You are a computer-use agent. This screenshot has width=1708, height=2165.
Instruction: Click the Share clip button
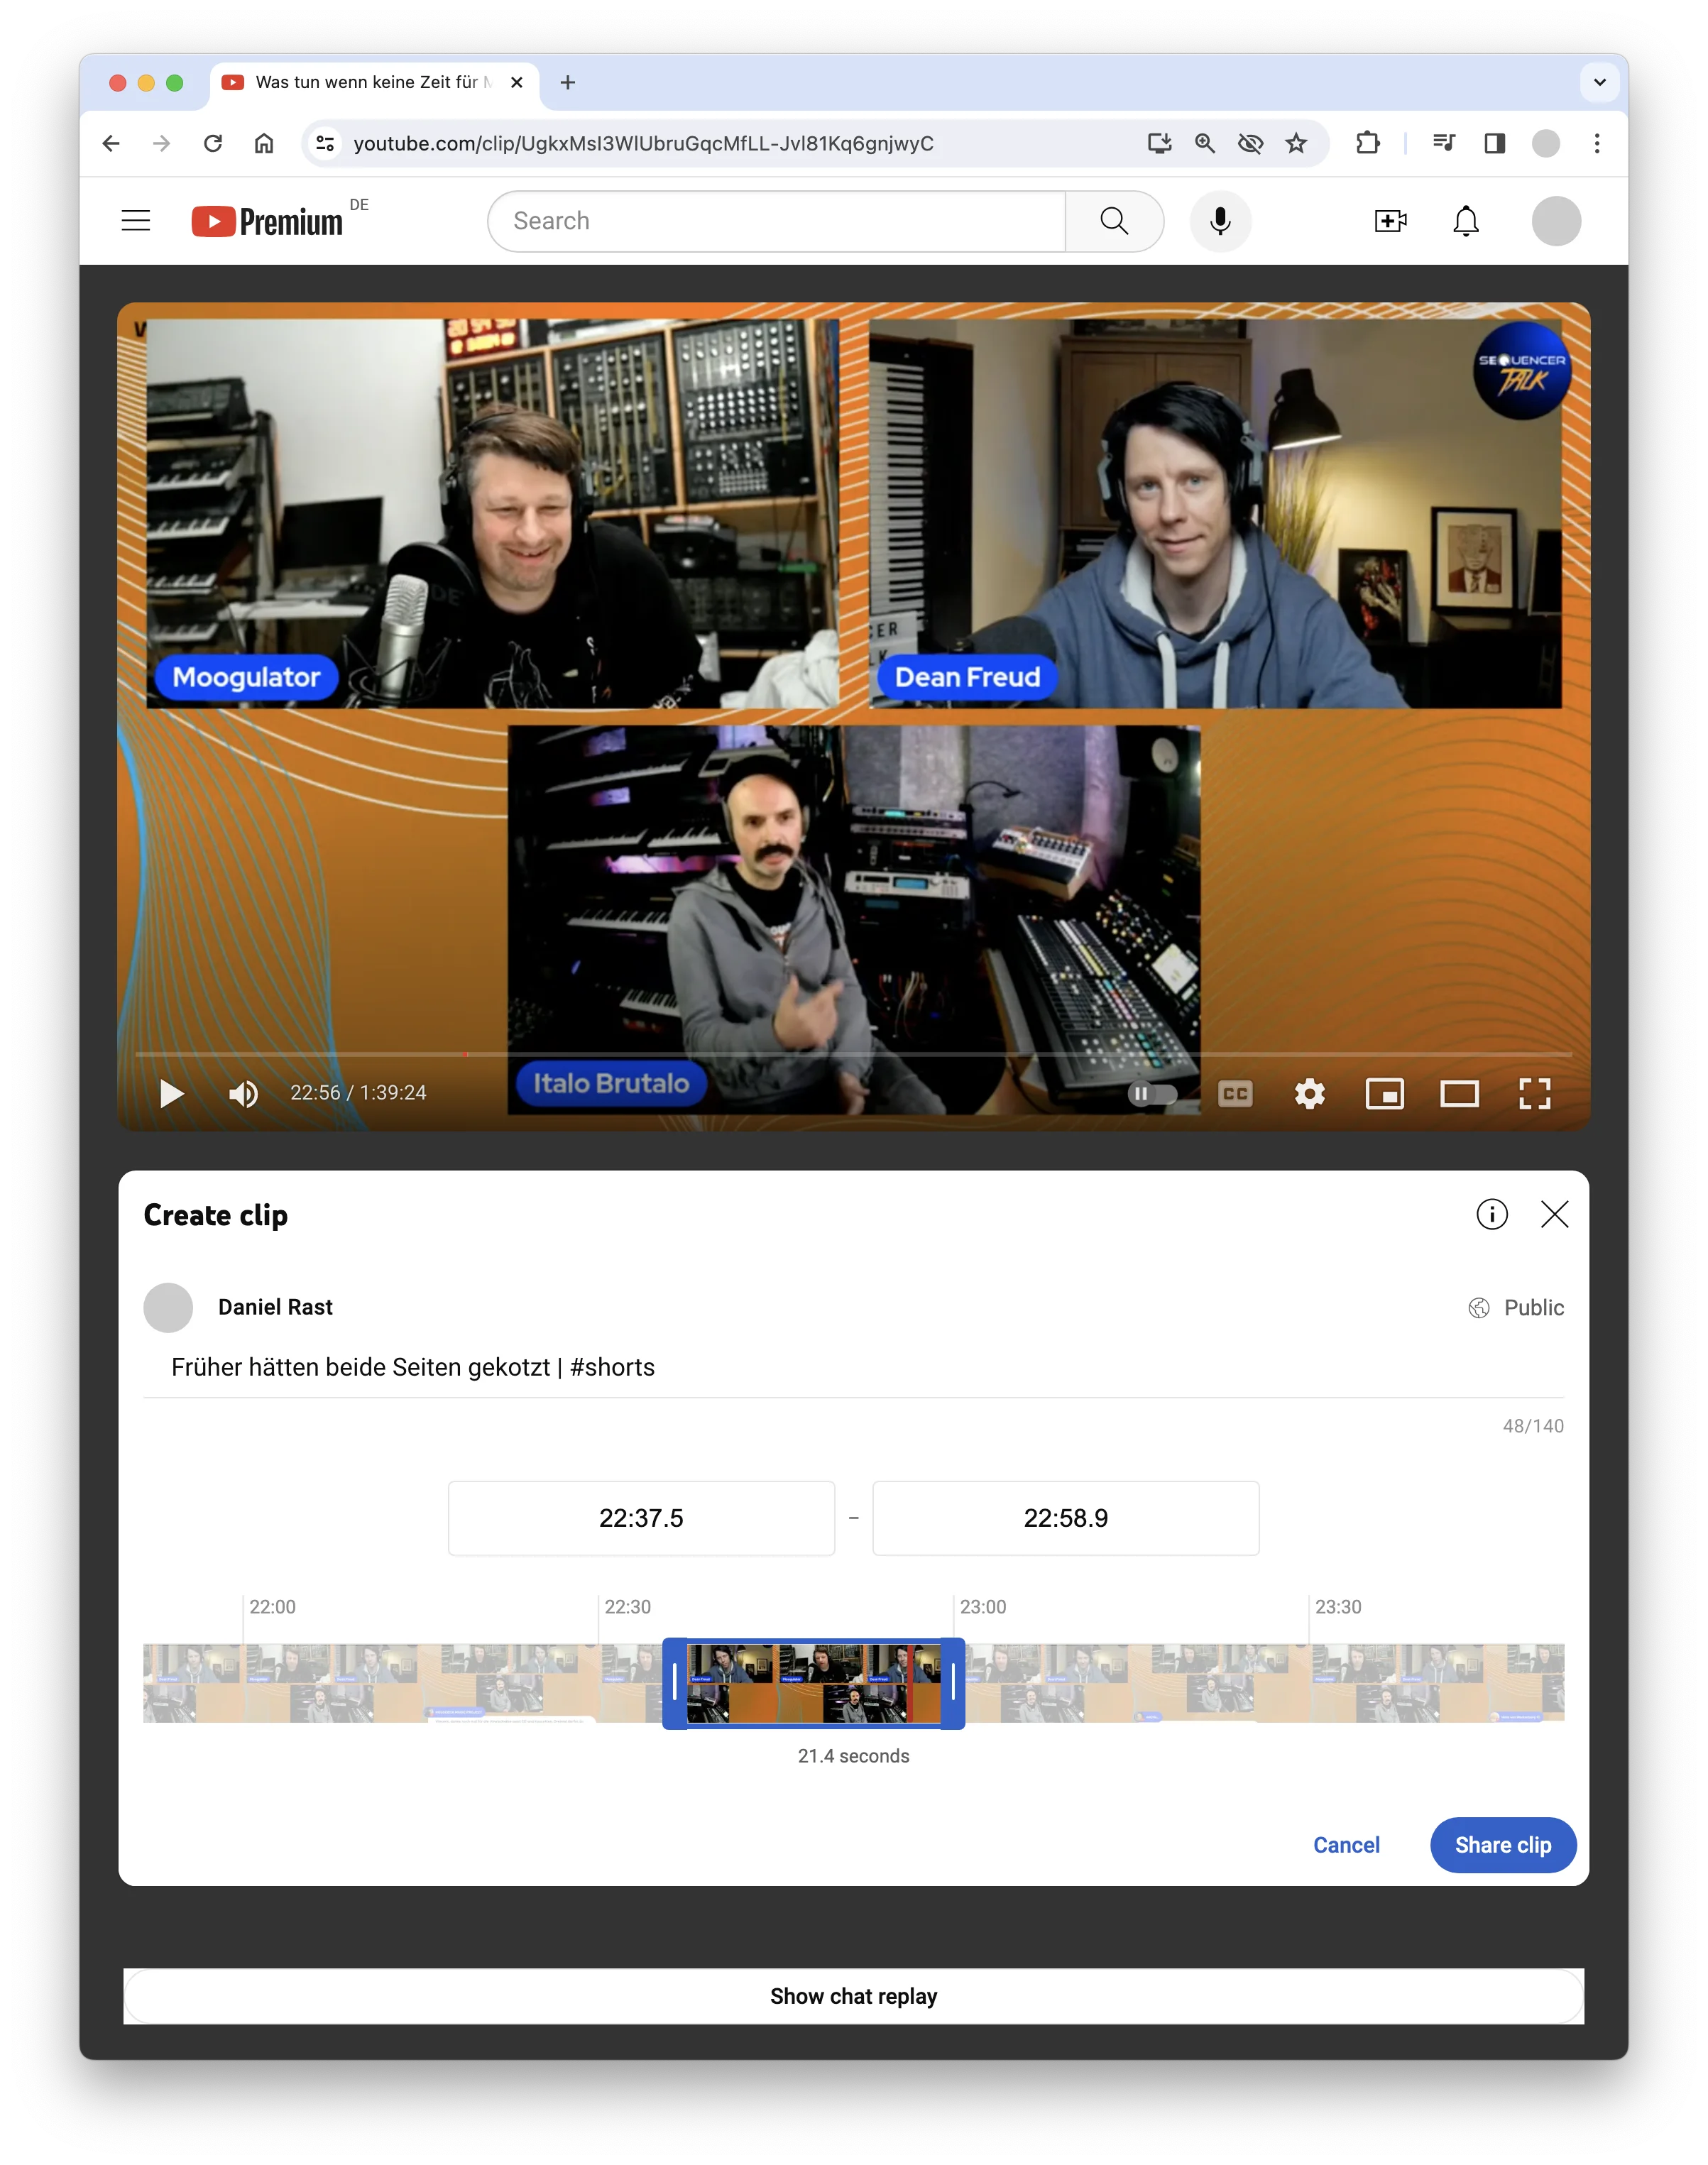point(1502,1845)
